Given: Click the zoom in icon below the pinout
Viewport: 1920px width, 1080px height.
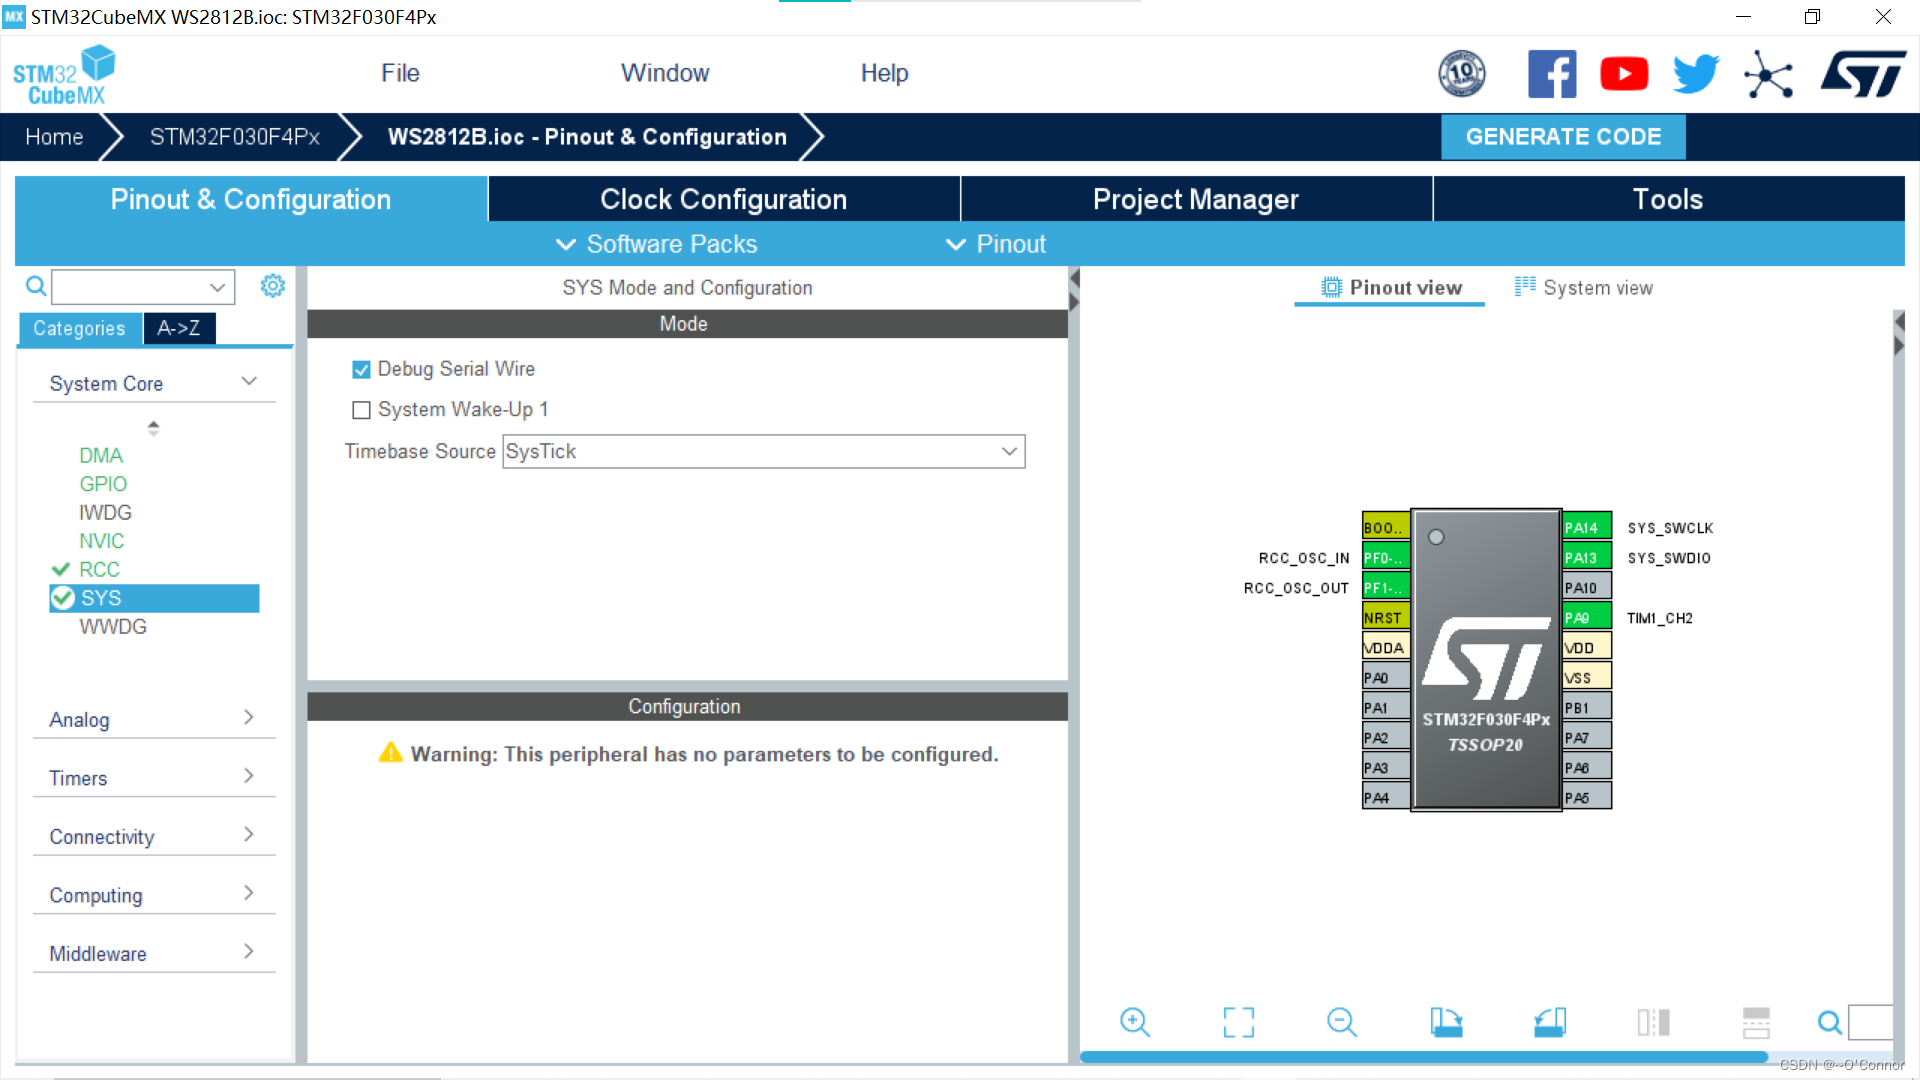Looking at the screenshot, I should [x=1135, y=1022].
